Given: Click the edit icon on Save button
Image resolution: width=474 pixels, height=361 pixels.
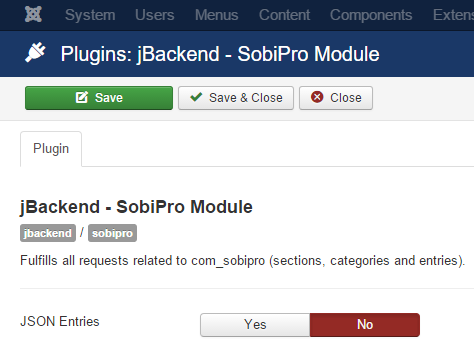Looking at the screenshot, I should [82, 97].
